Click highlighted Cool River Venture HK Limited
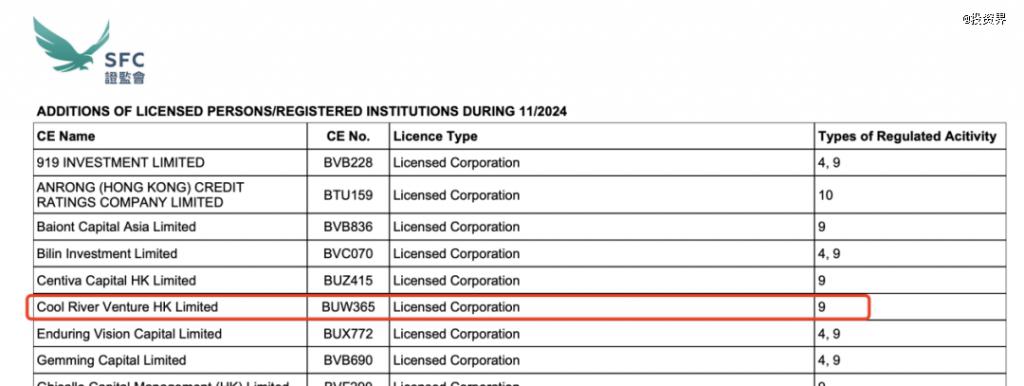 pos(127,307)
